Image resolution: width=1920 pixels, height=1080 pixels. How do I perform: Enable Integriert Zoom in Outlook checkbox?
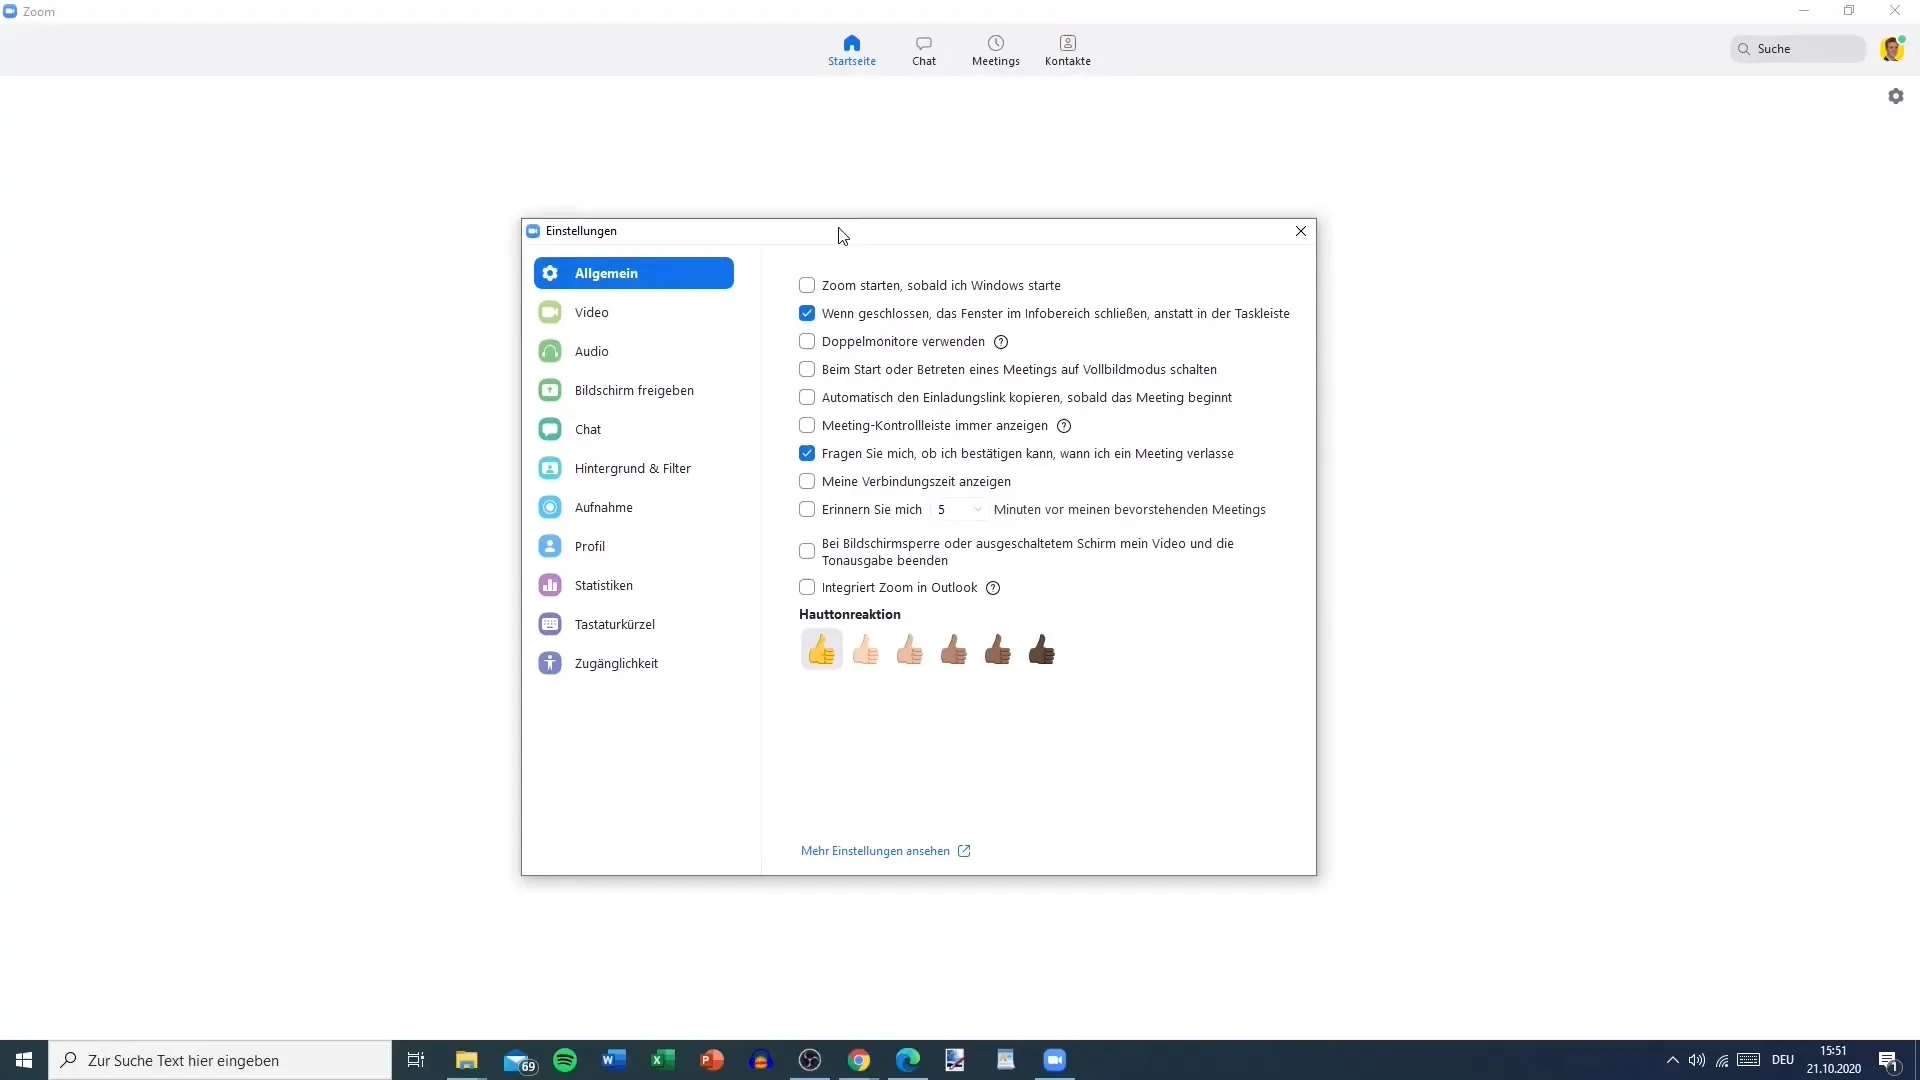point(807,587)
